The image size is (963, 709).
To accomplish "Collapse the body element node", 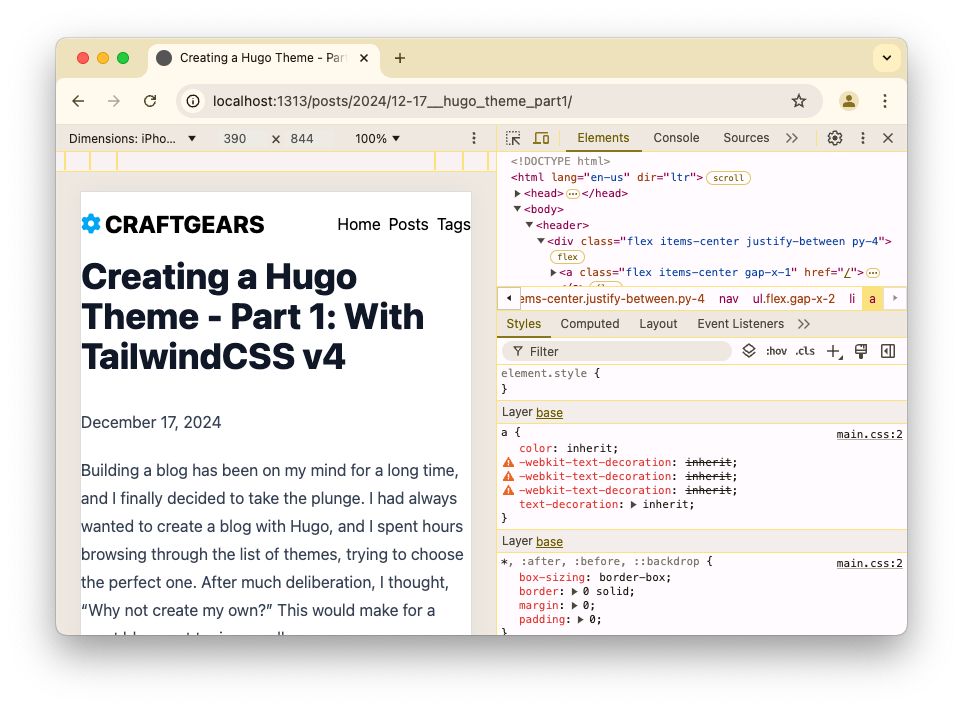I will 518,210.
